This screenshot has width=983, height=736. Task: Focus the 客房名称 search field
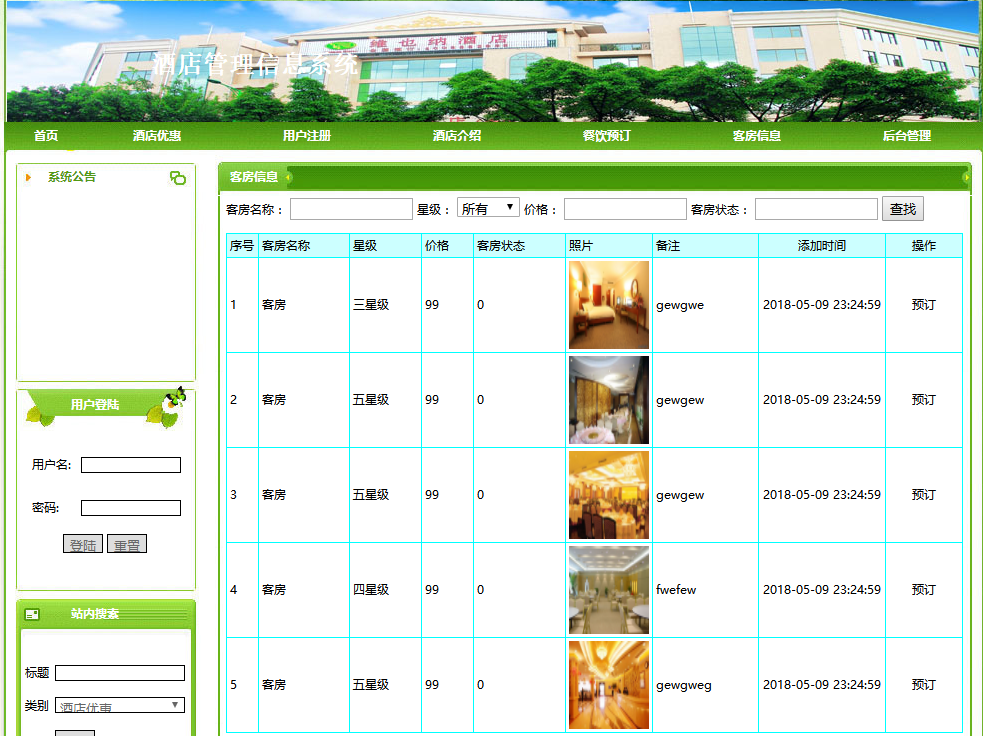(x=351, y=209)
